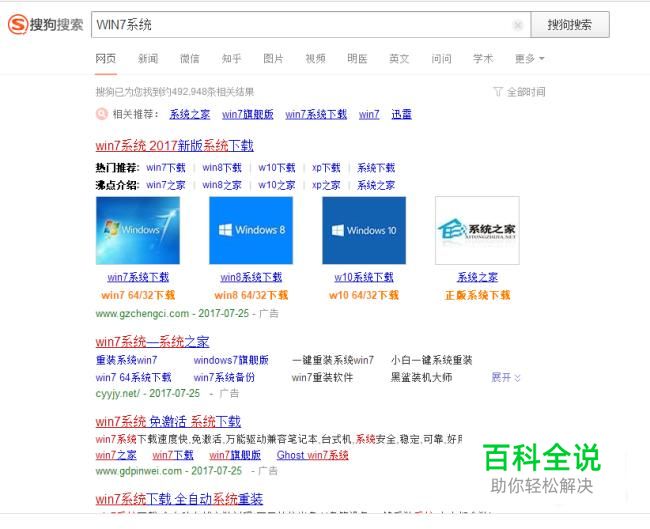
Task: Open result win7系统—系统之家
Action: pyautogui.click(x=152, y=342)
